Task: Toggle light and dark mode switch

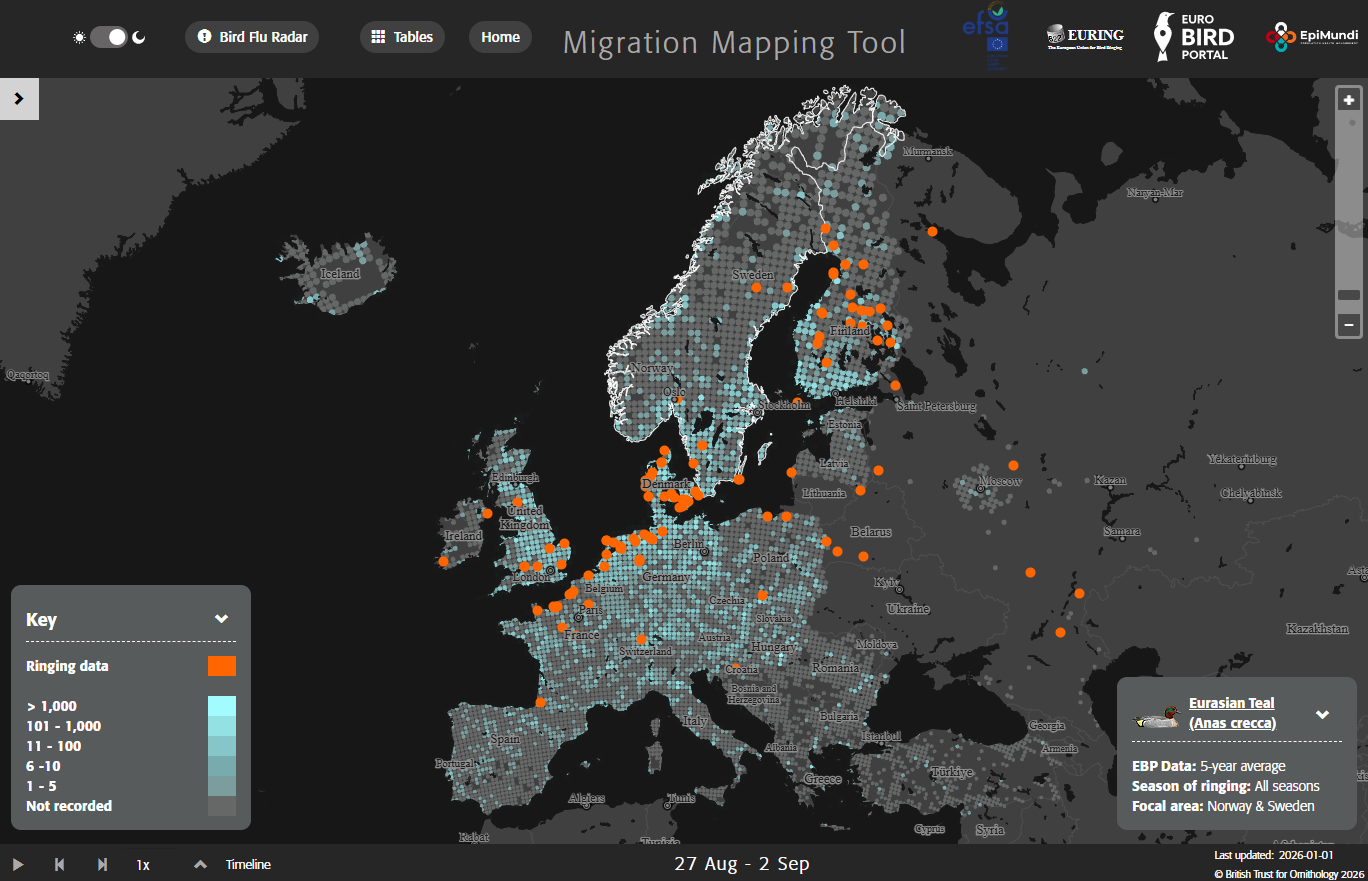Action: 109,37
